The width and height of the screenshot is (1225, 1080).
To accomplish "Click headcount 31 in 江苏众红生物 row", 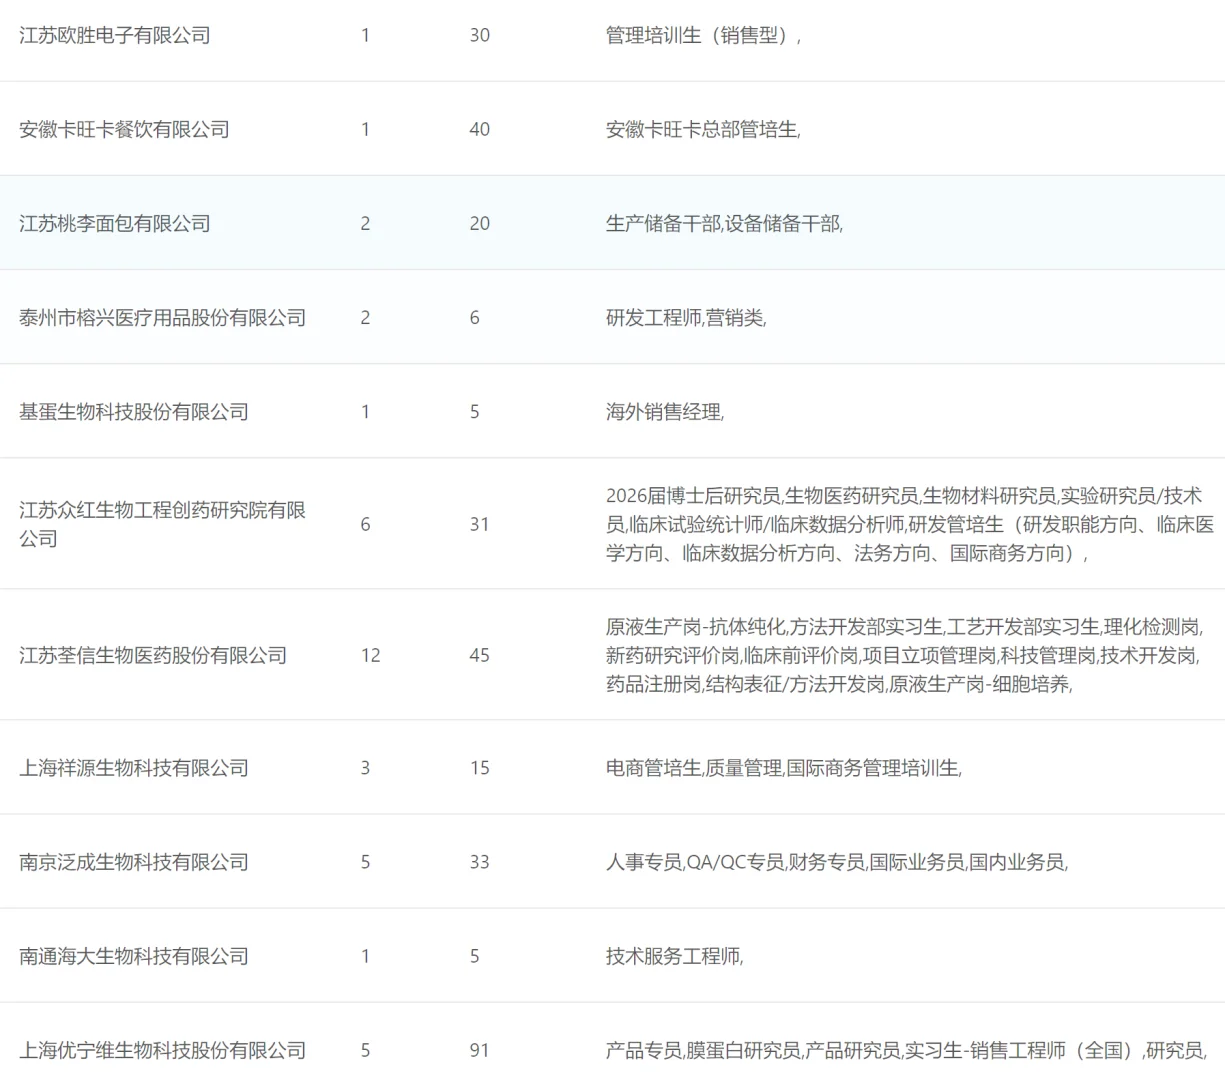I will 480,524.
